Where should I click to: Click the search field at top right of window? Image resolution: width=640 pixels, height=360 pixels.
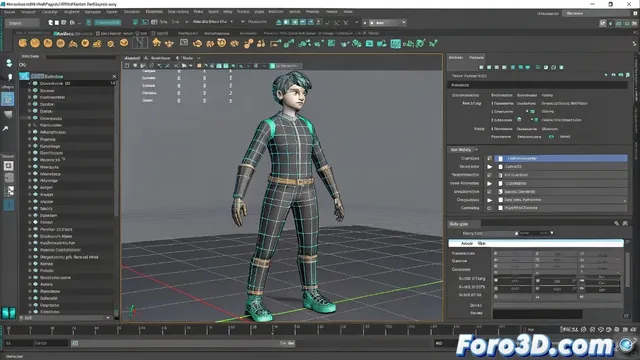(x=595, y=13)
